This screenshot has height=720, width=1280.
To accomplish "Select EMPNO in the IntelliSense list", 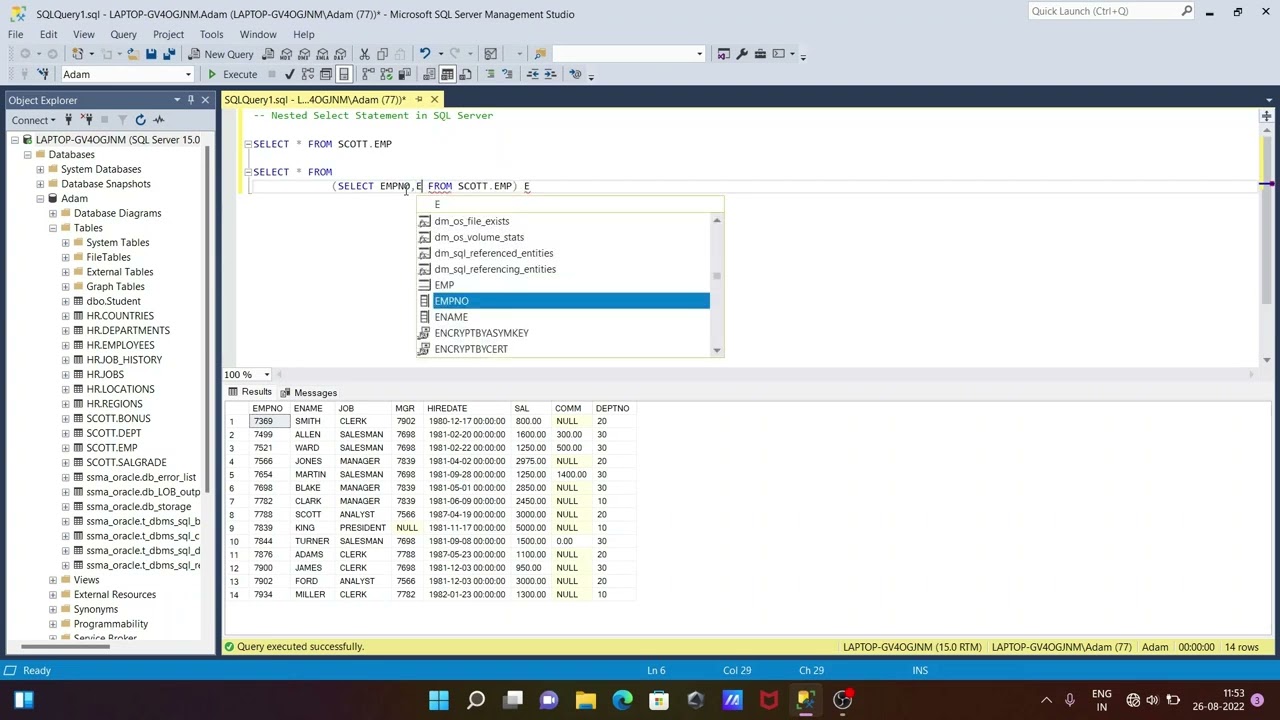I will coord(563,301).
